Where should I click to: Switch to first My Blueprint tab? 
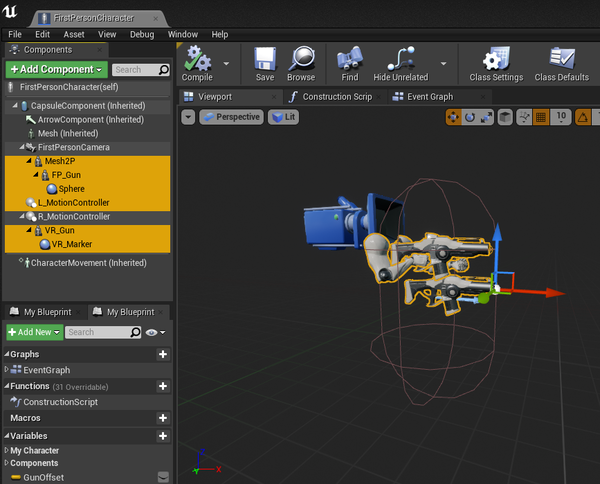point(47,312)
